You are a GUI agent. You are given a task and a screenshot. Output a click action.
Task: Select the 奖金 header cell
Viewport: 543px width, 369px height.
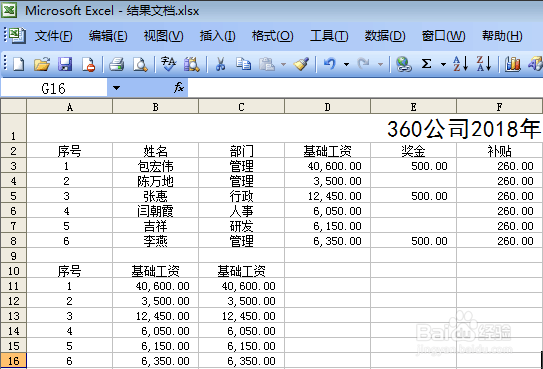tap(413, 151)
